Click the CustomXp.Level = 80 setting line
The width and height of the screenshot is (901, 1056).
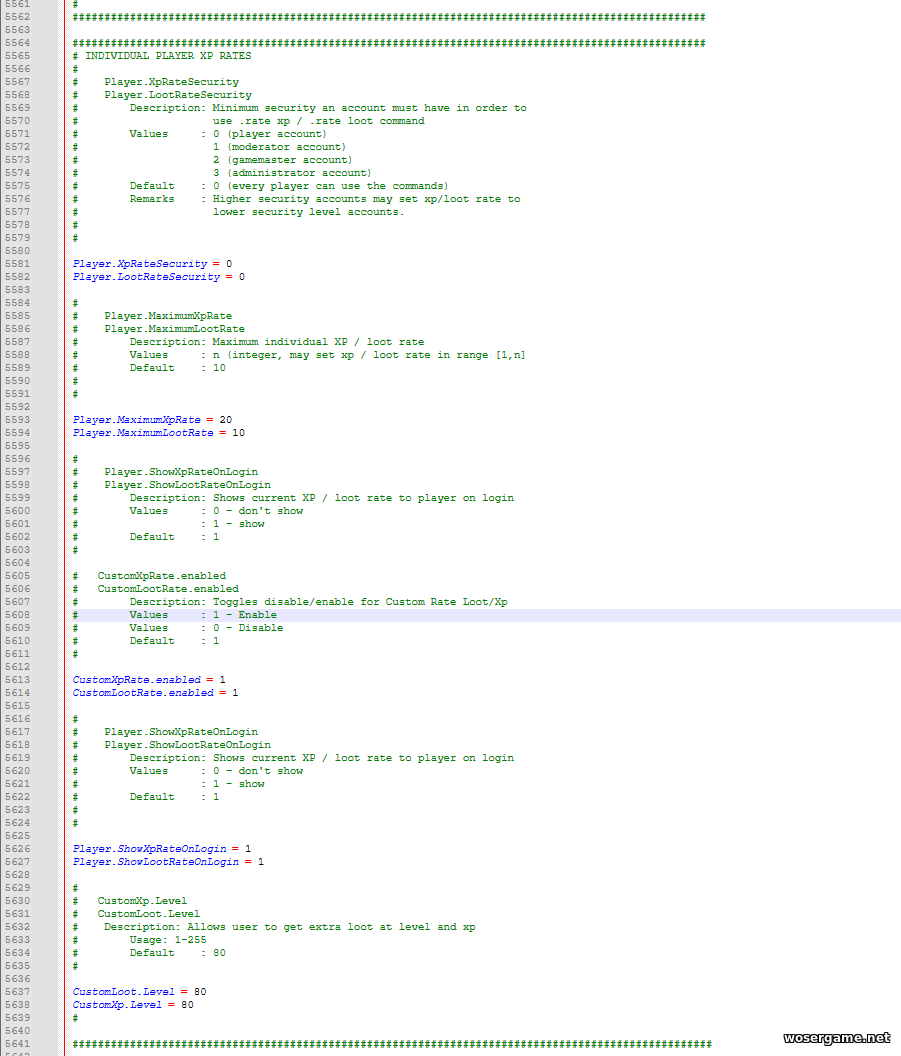(132, 1005)
